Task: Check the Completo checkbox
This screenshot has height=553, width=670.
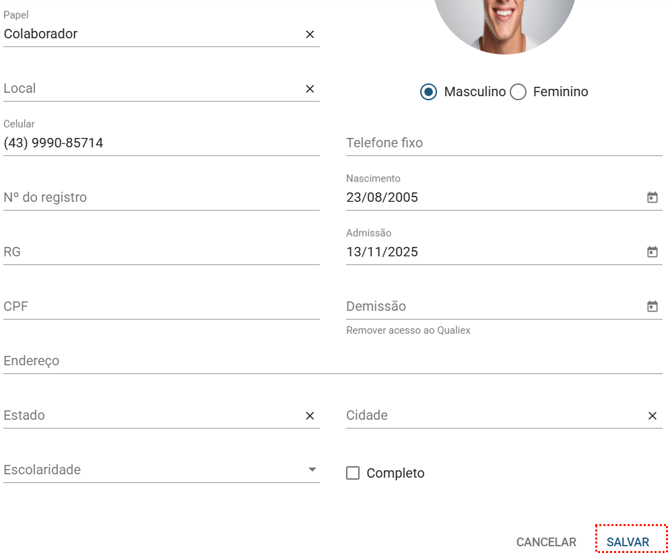Action: (x=353, y=473)
